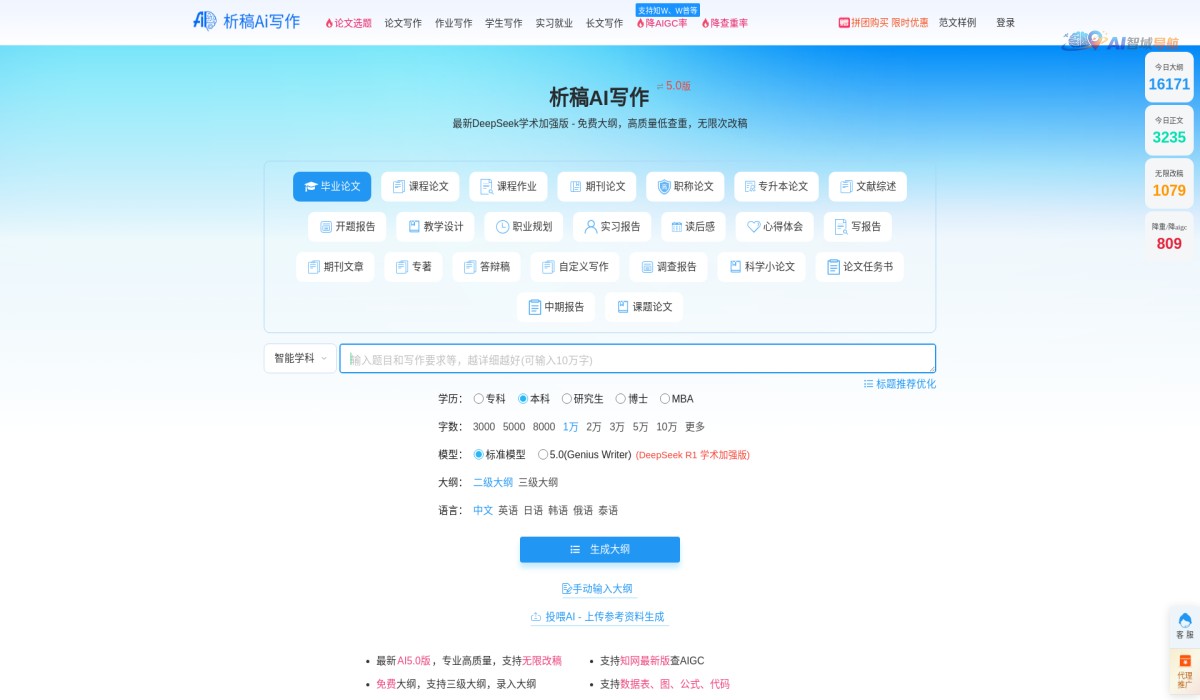Viewport: 1200px width, 700px height.
Task: Pick the 中期报告 midterm report category
Action: pyautogui.click(x=556, y=307)
